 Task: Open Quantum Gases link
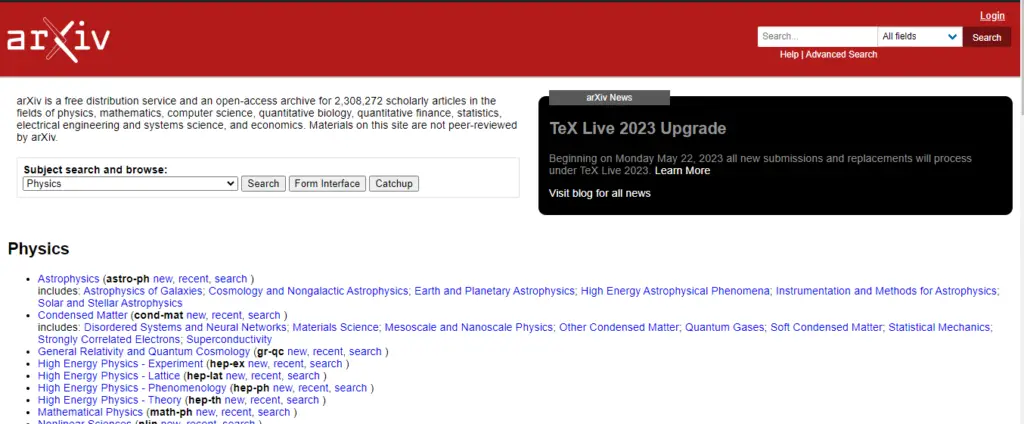[725, 327]
